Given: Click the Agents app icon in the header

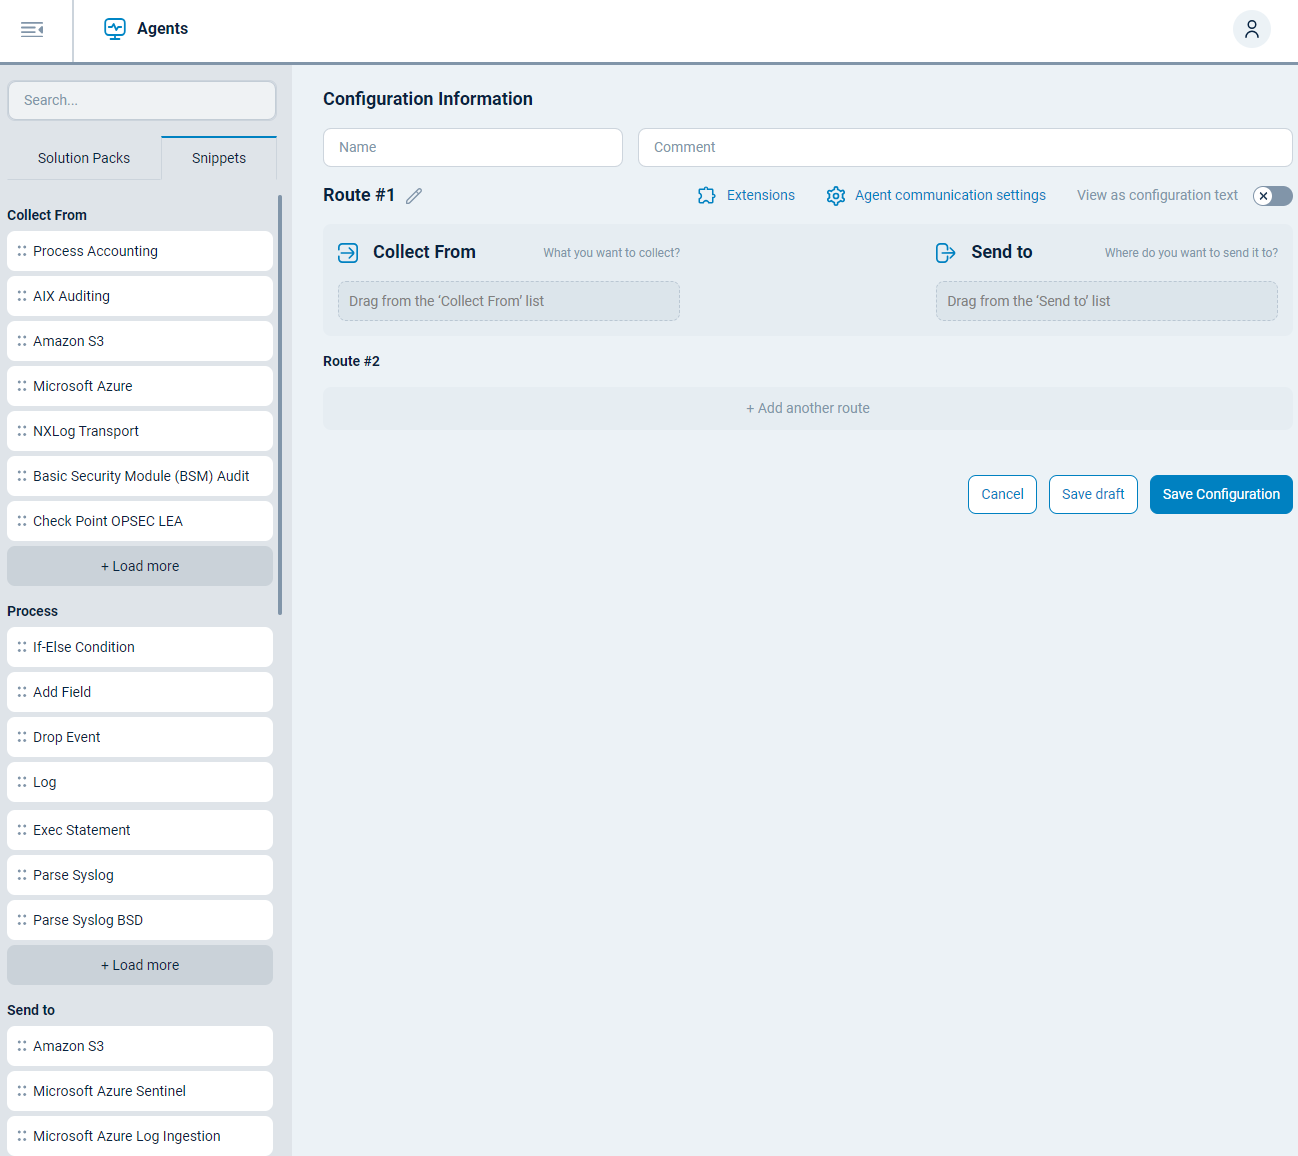Looking at the screenshot, I should pos(114,28).
